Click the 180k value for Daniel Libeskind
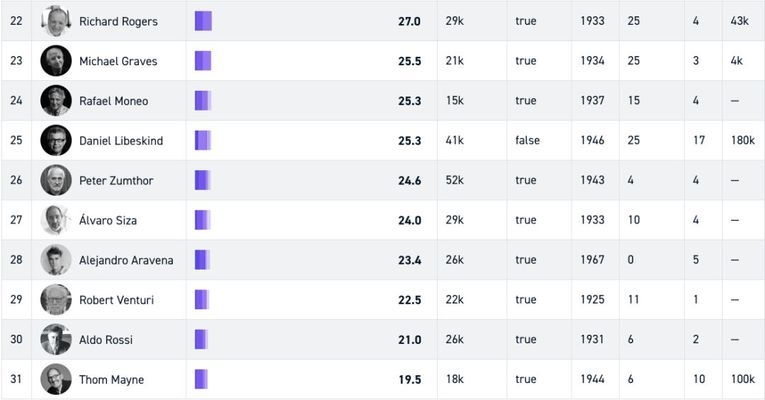Viewport: 765px width, 400px height. (x=743, y=141)
